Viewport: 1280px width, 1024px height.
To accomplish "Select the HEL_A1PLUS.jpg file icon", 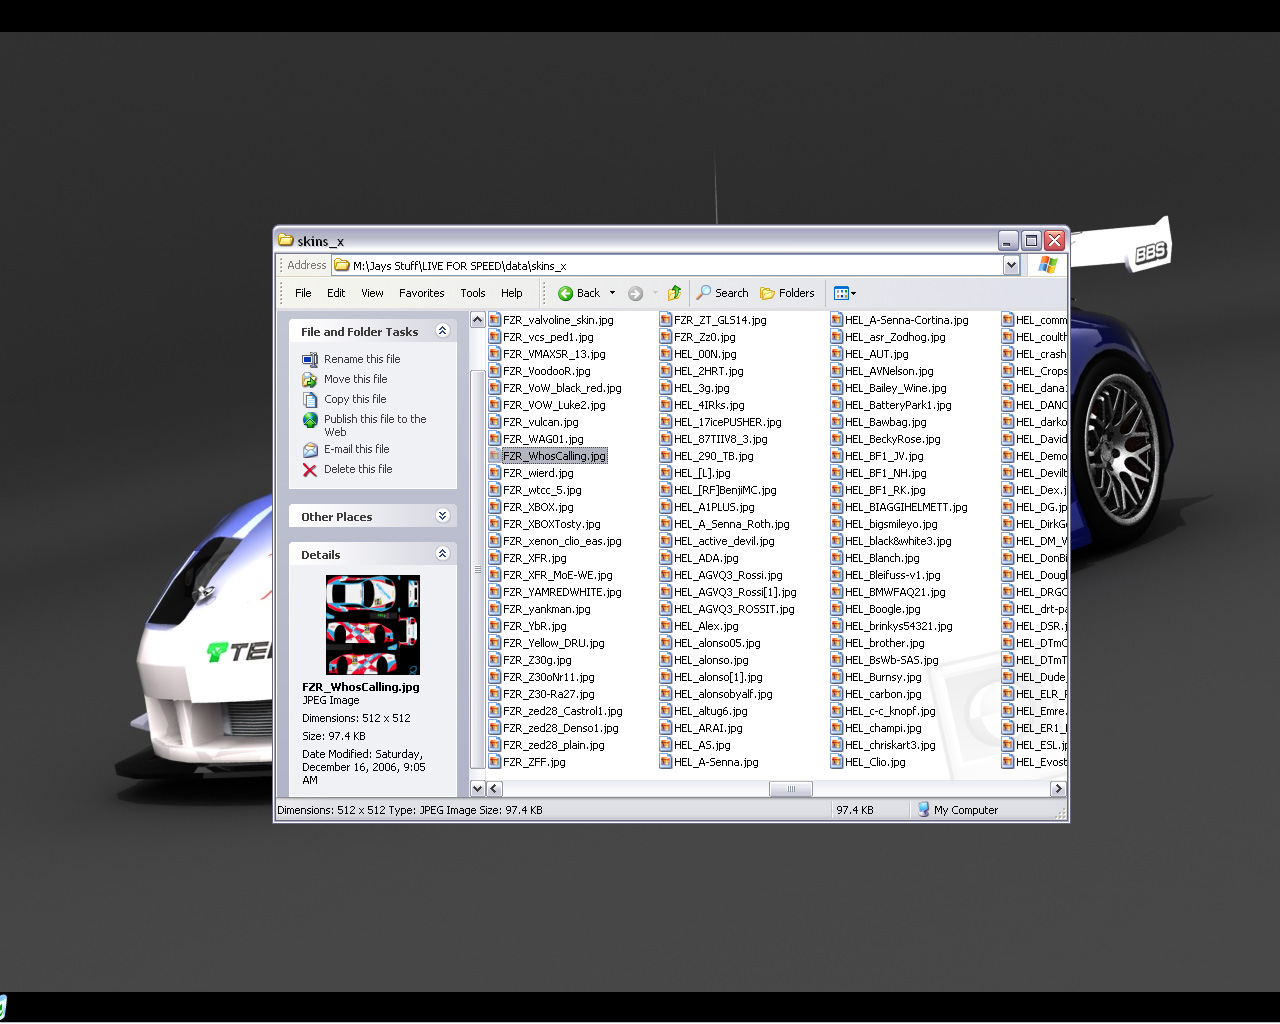I will tap(666, 507).
